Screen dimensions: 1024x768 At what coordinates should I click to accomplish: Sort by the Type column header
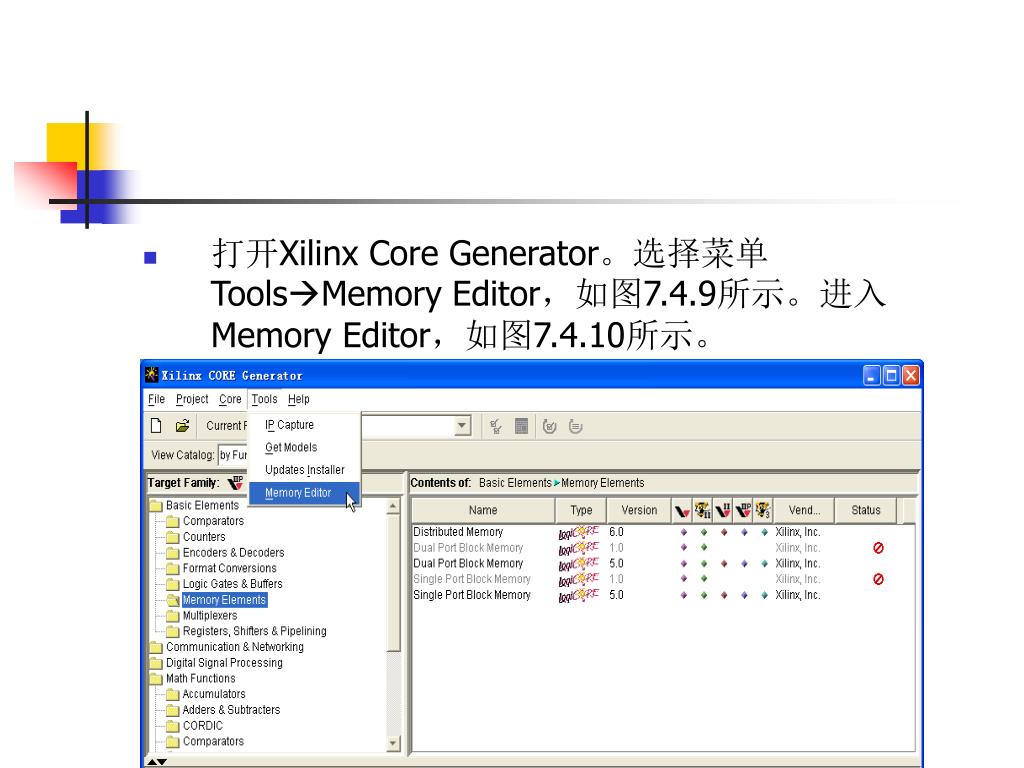point(581,511)
